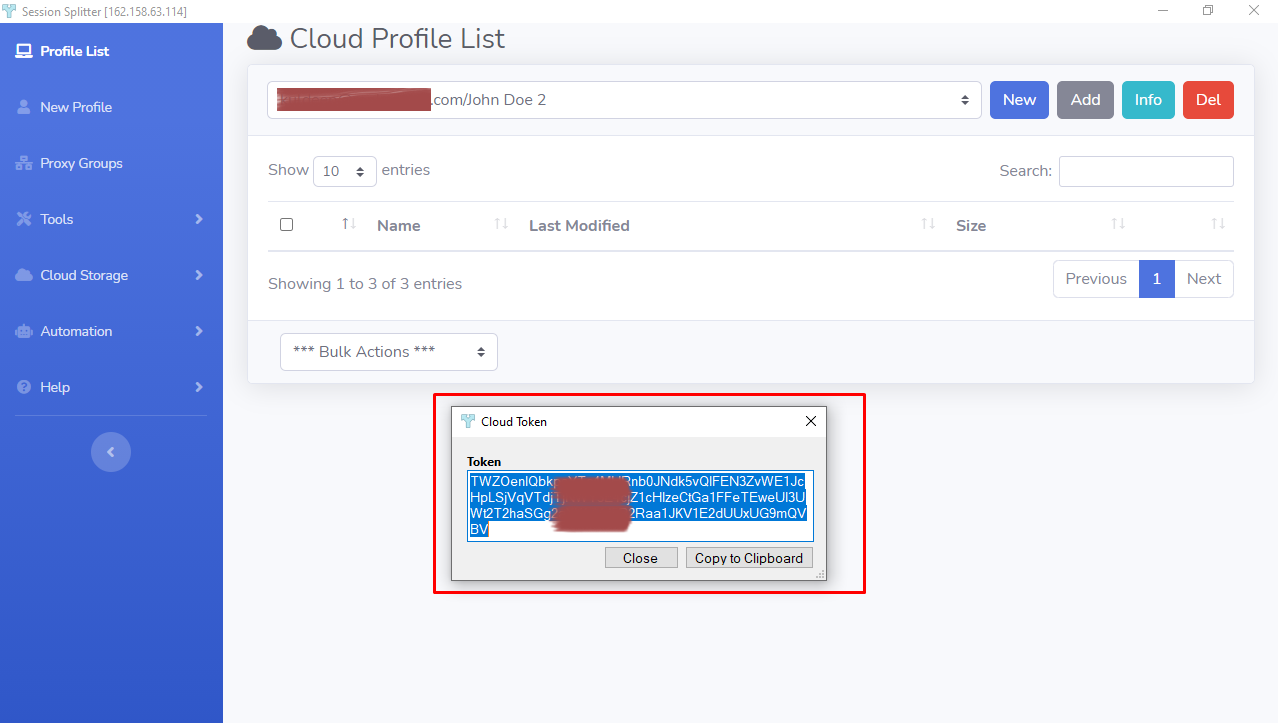The width and height of the screenshot is (1278, 723).
Task: Click the laptop icon beside Profile List
Action: click(24, 51)
